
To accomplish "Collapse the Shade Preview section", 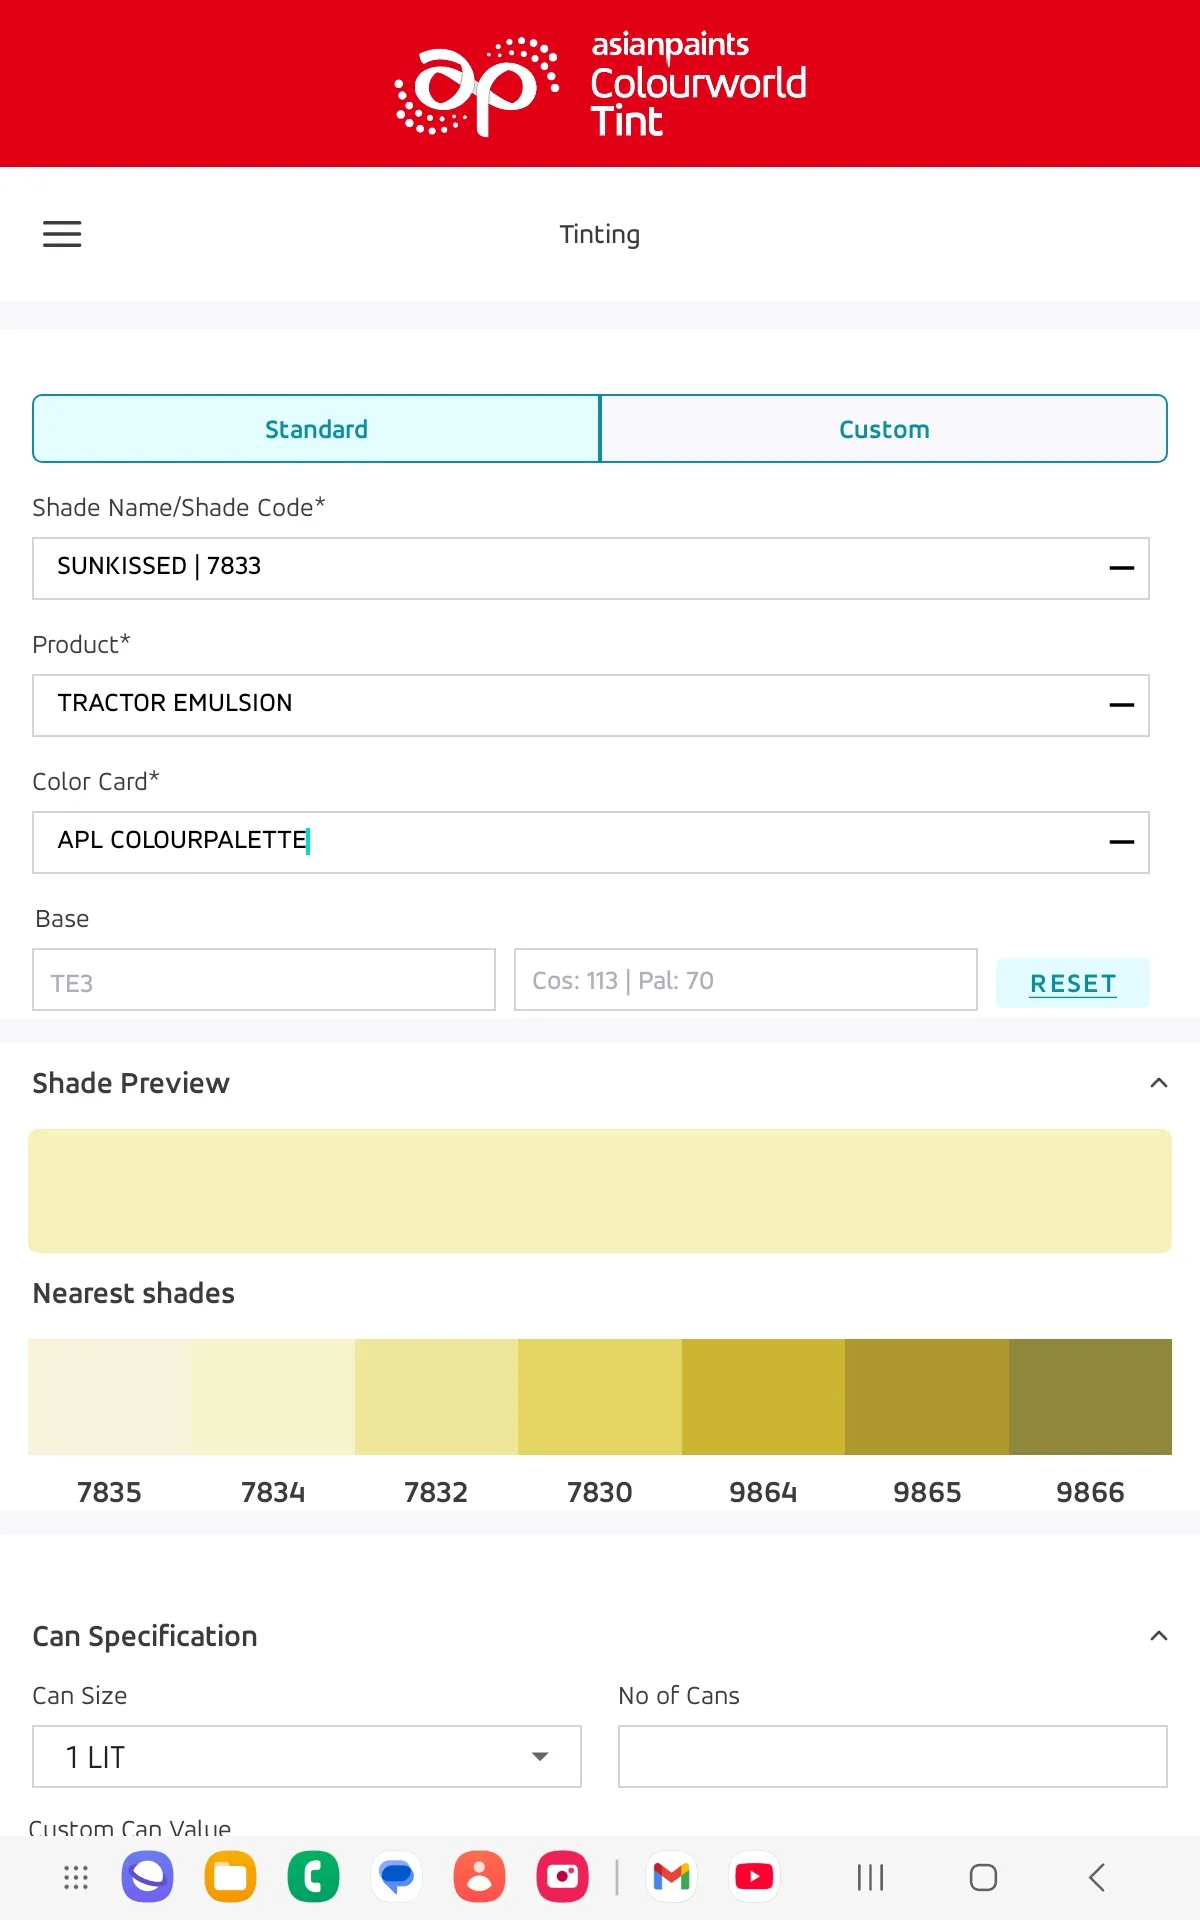I will point(1159,1083).
